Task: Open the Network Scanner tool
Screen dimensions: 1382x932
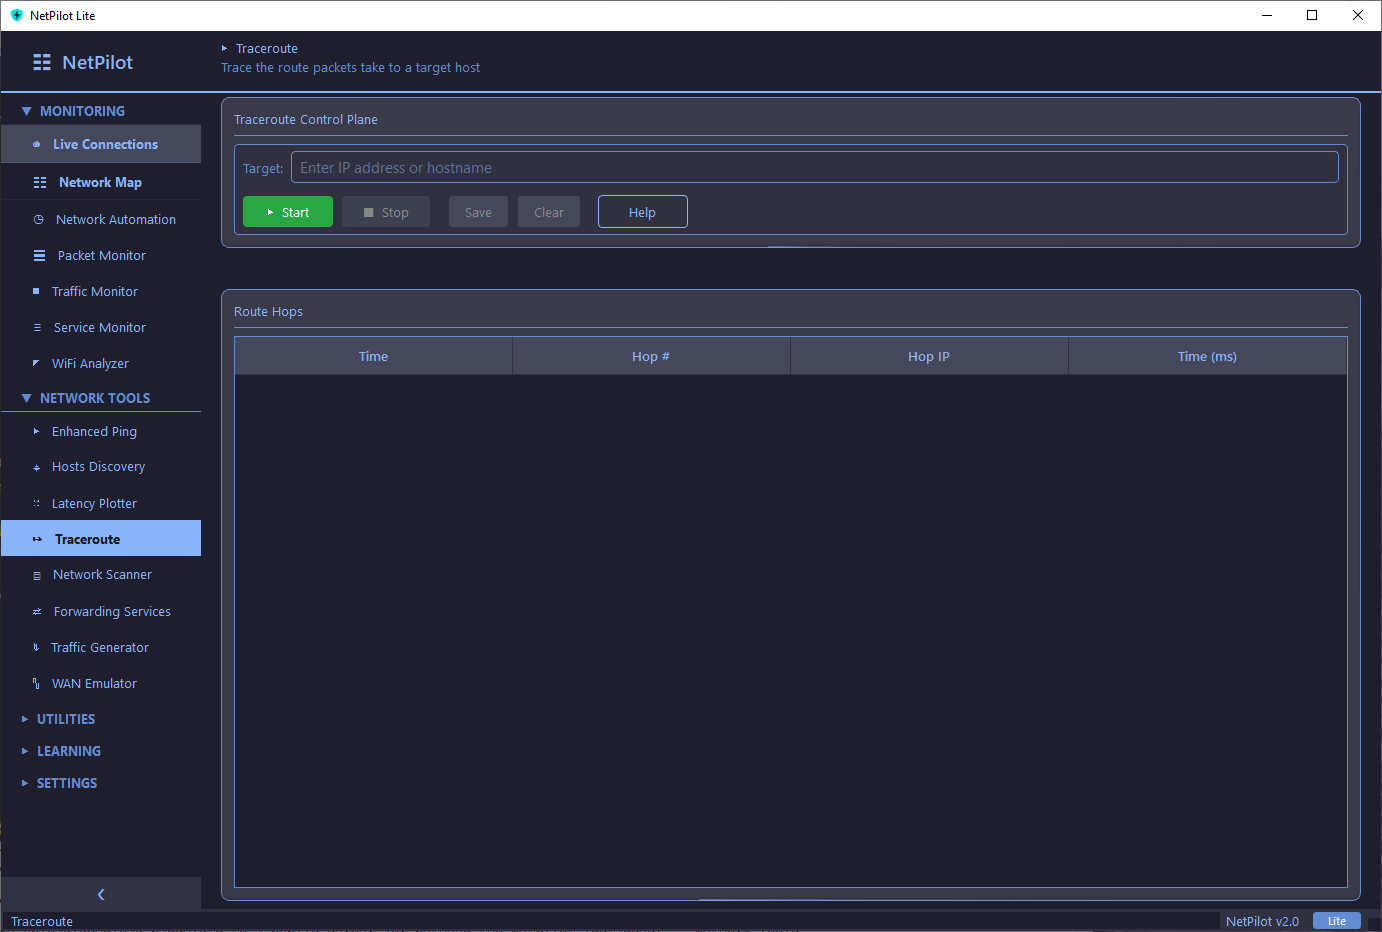Action: point(101,574)
